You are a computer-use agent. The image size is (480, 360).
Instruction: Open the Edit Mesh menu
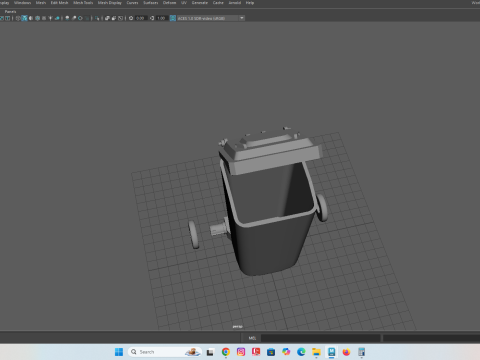(x=59, y=3)
